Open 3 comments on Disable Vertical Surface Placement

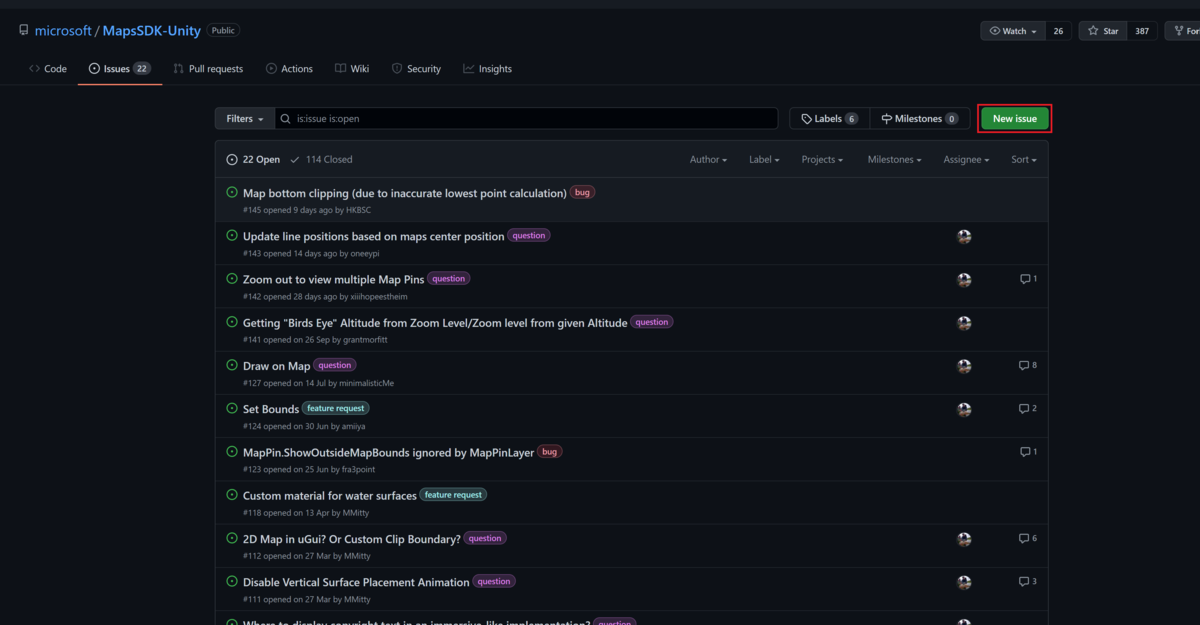(1028, 582)
